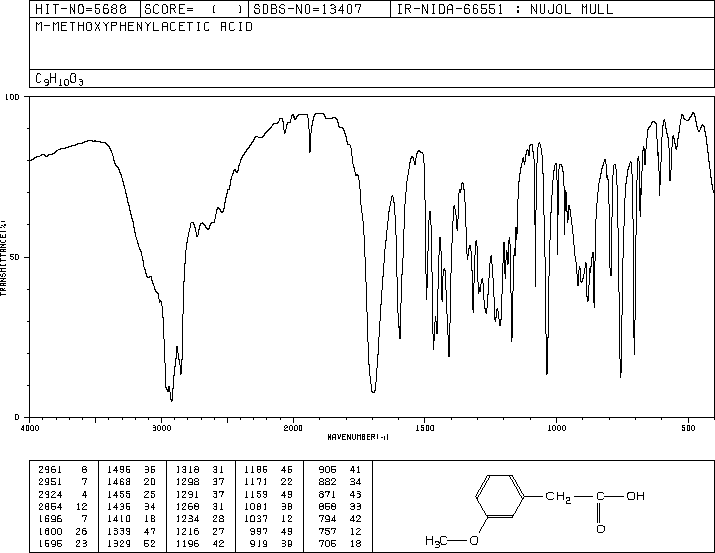The height and width of the screenshot is (553, 715).
Task: Click the 3000 wavenumber axis label
Action: (x=161, y=428)
